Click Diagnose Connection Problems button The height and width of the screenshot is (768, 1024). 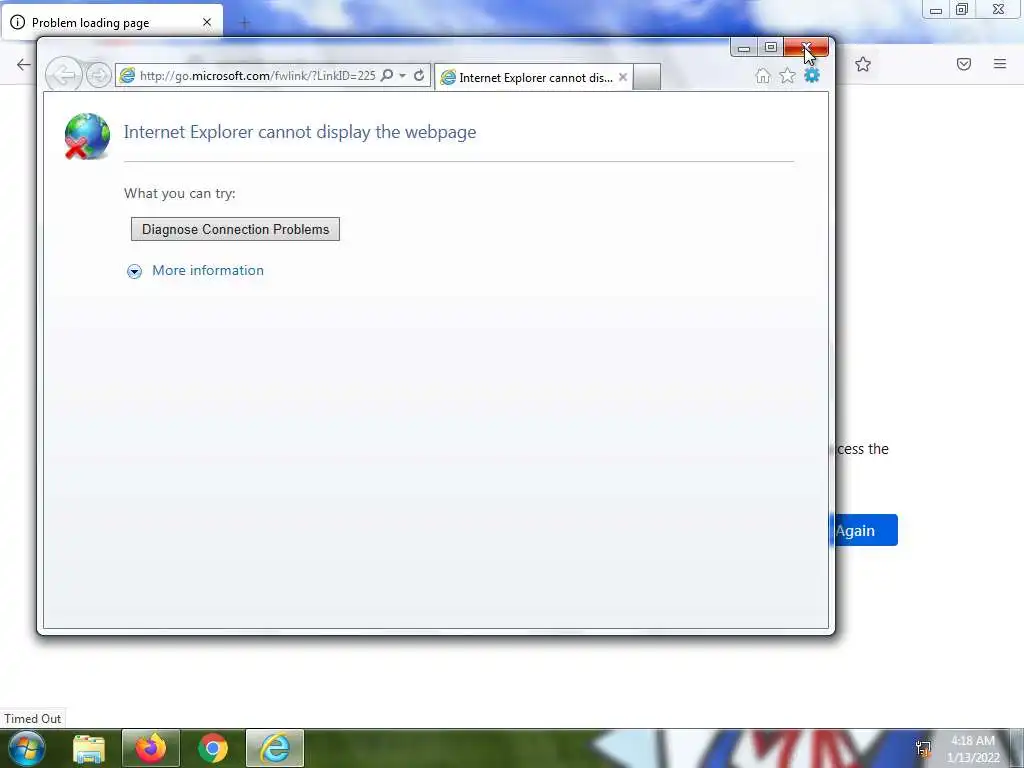235,229
